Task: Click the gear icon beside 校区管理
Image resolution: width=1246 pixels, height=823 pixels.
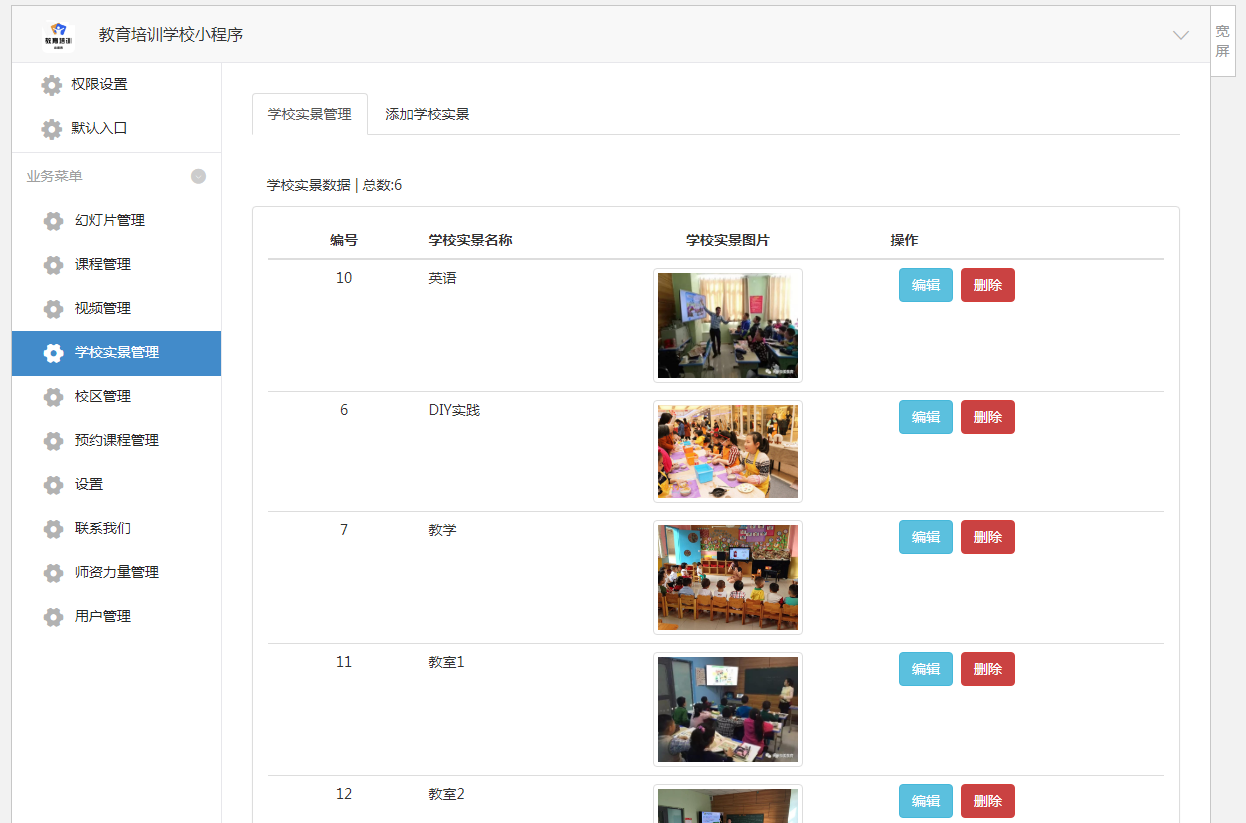Action: tap(54, 397)
